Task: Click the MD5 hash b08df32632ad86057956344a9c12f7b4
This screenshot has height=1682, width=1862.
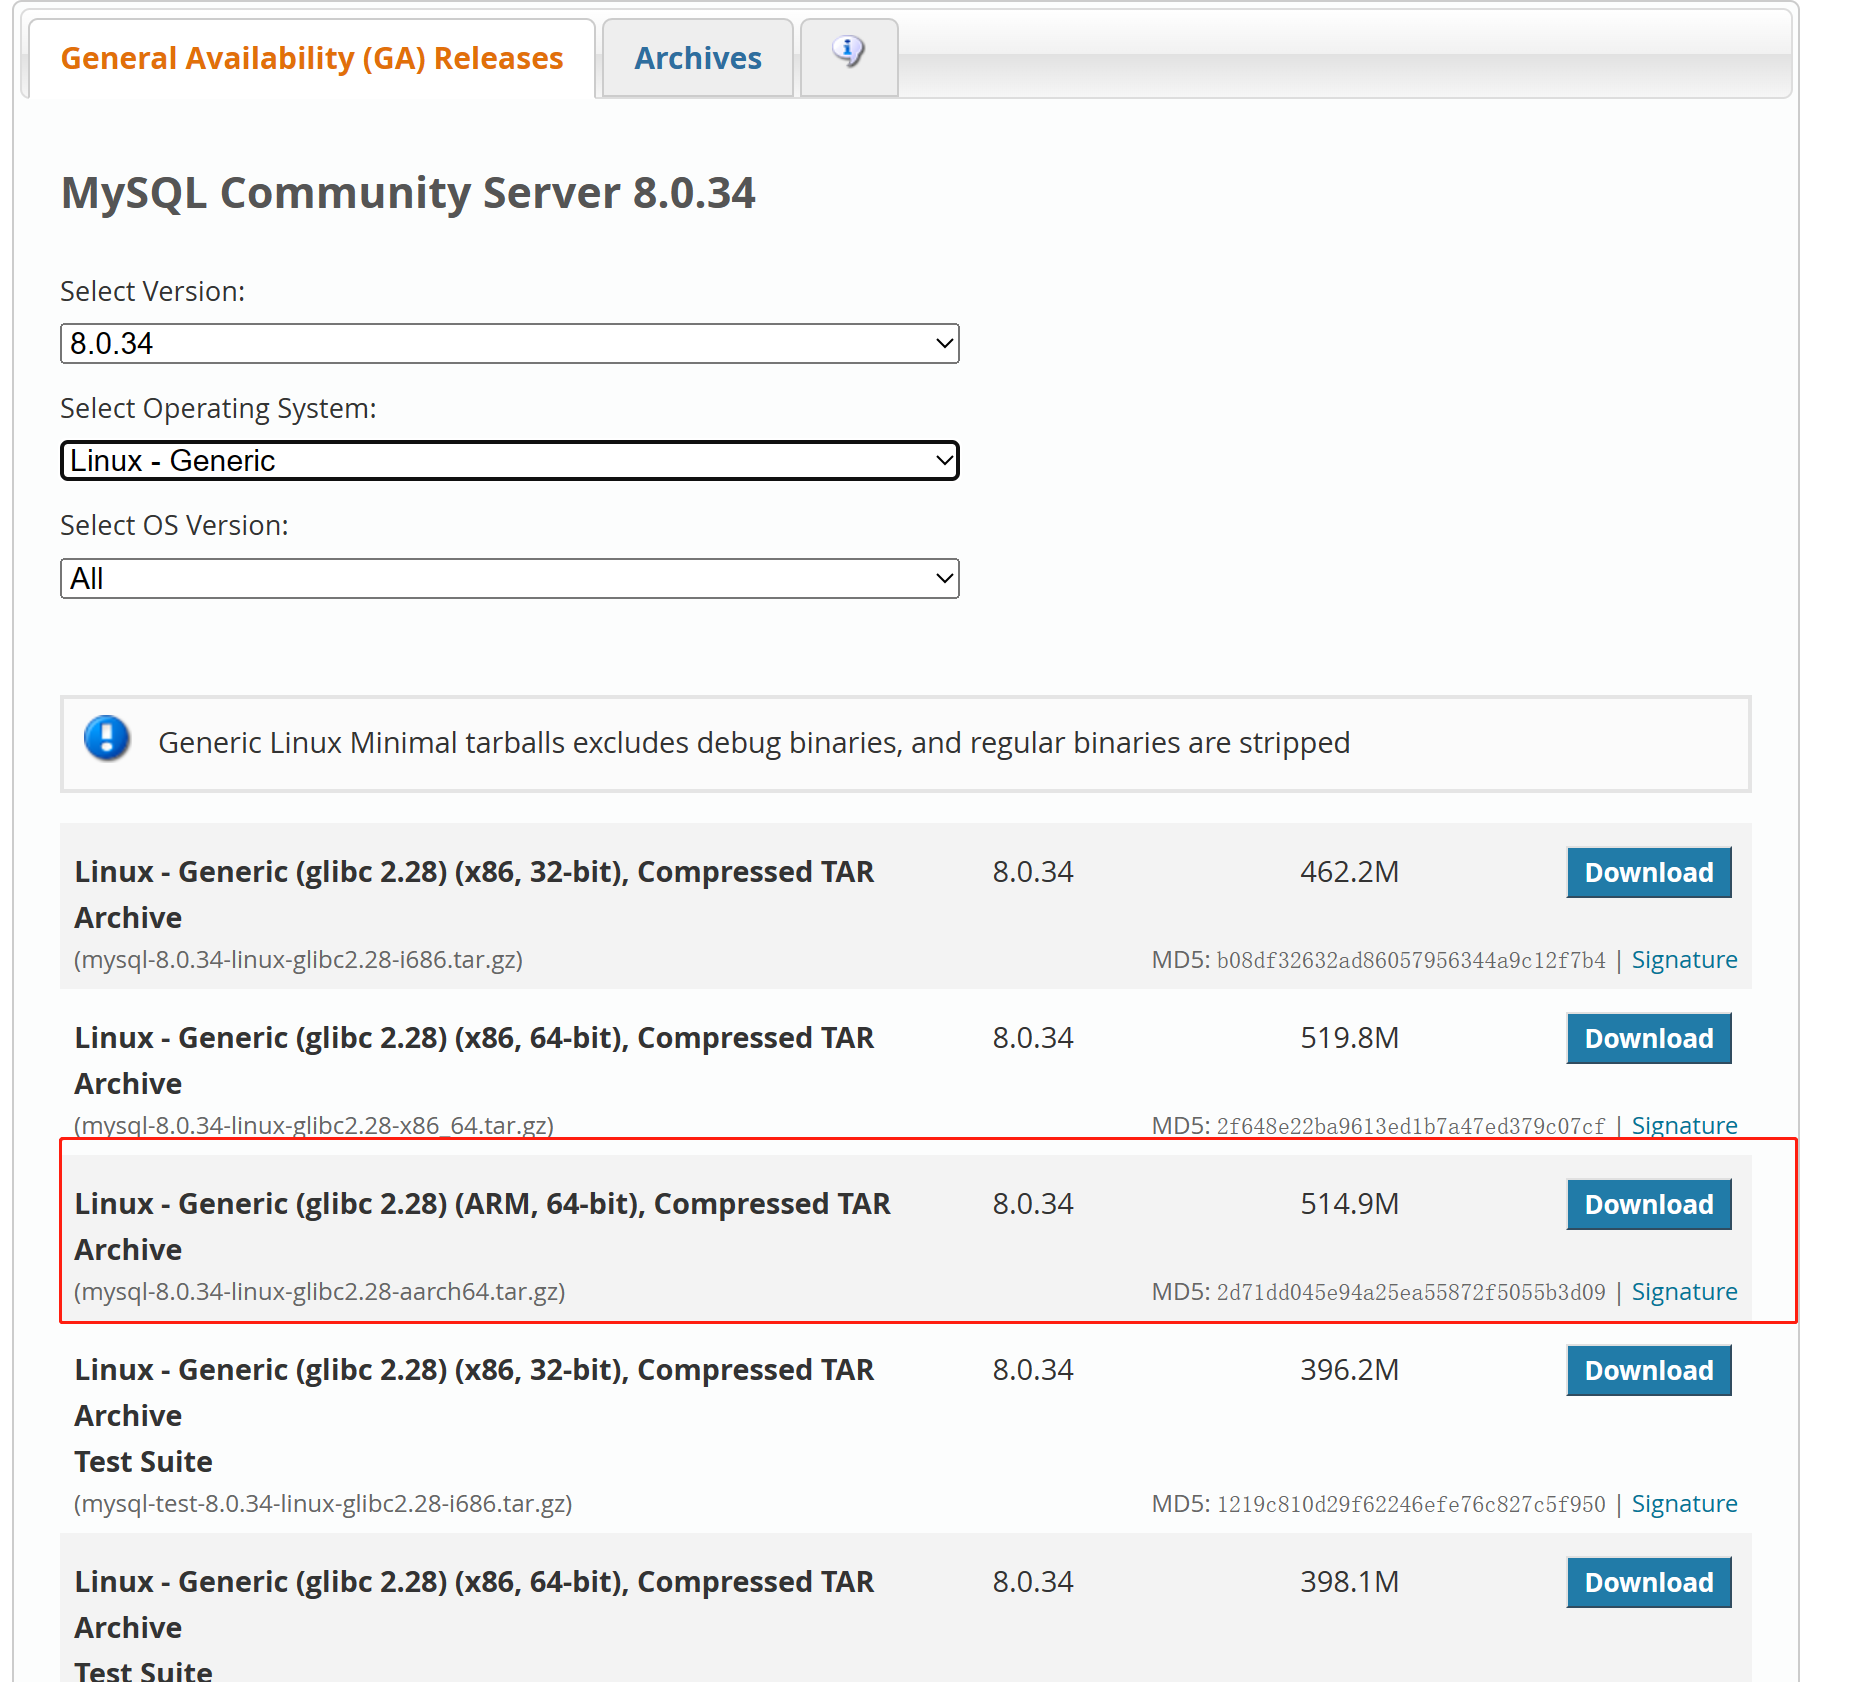Action: [x=1411, y=960]
